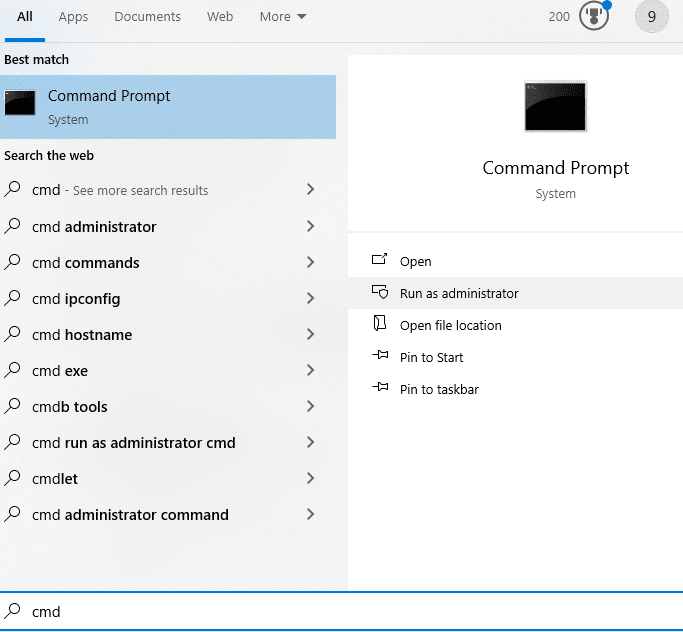Choose the cmd commands web suggestion

pyautogui.click(x=86, y=263)
